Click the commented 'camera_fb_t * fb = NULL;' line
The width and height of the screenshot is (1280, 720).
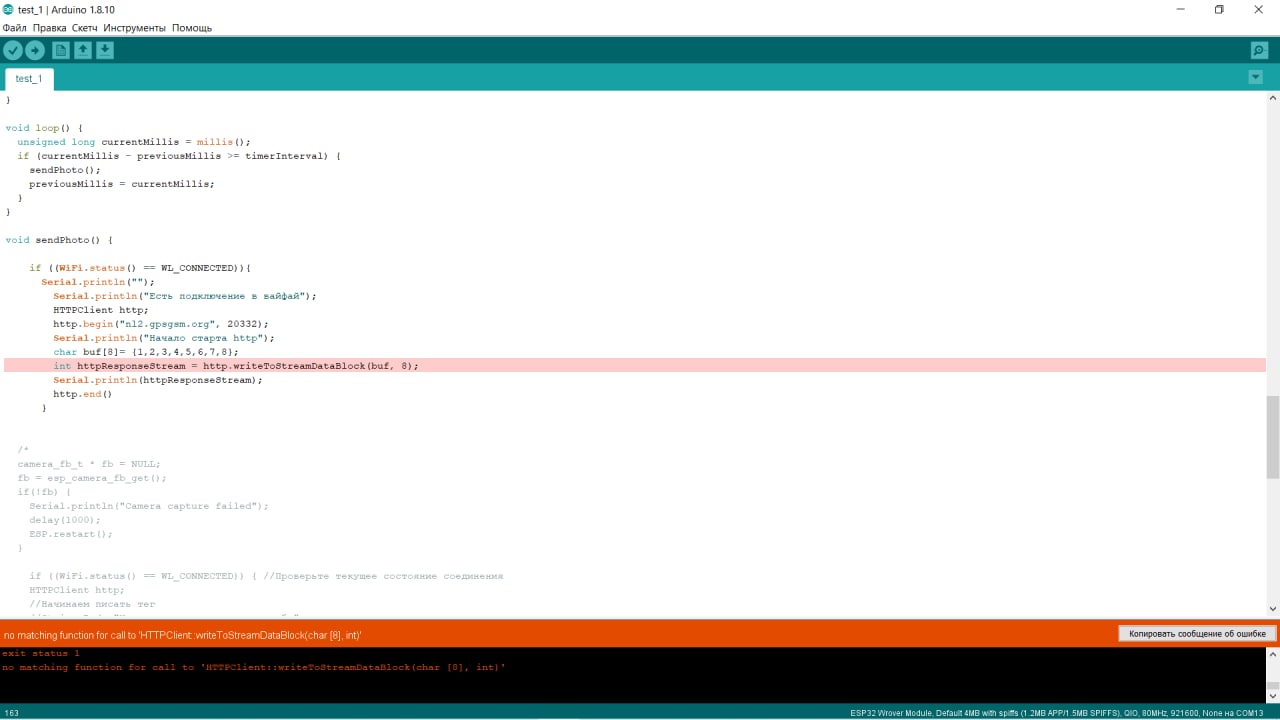[89, 464]
